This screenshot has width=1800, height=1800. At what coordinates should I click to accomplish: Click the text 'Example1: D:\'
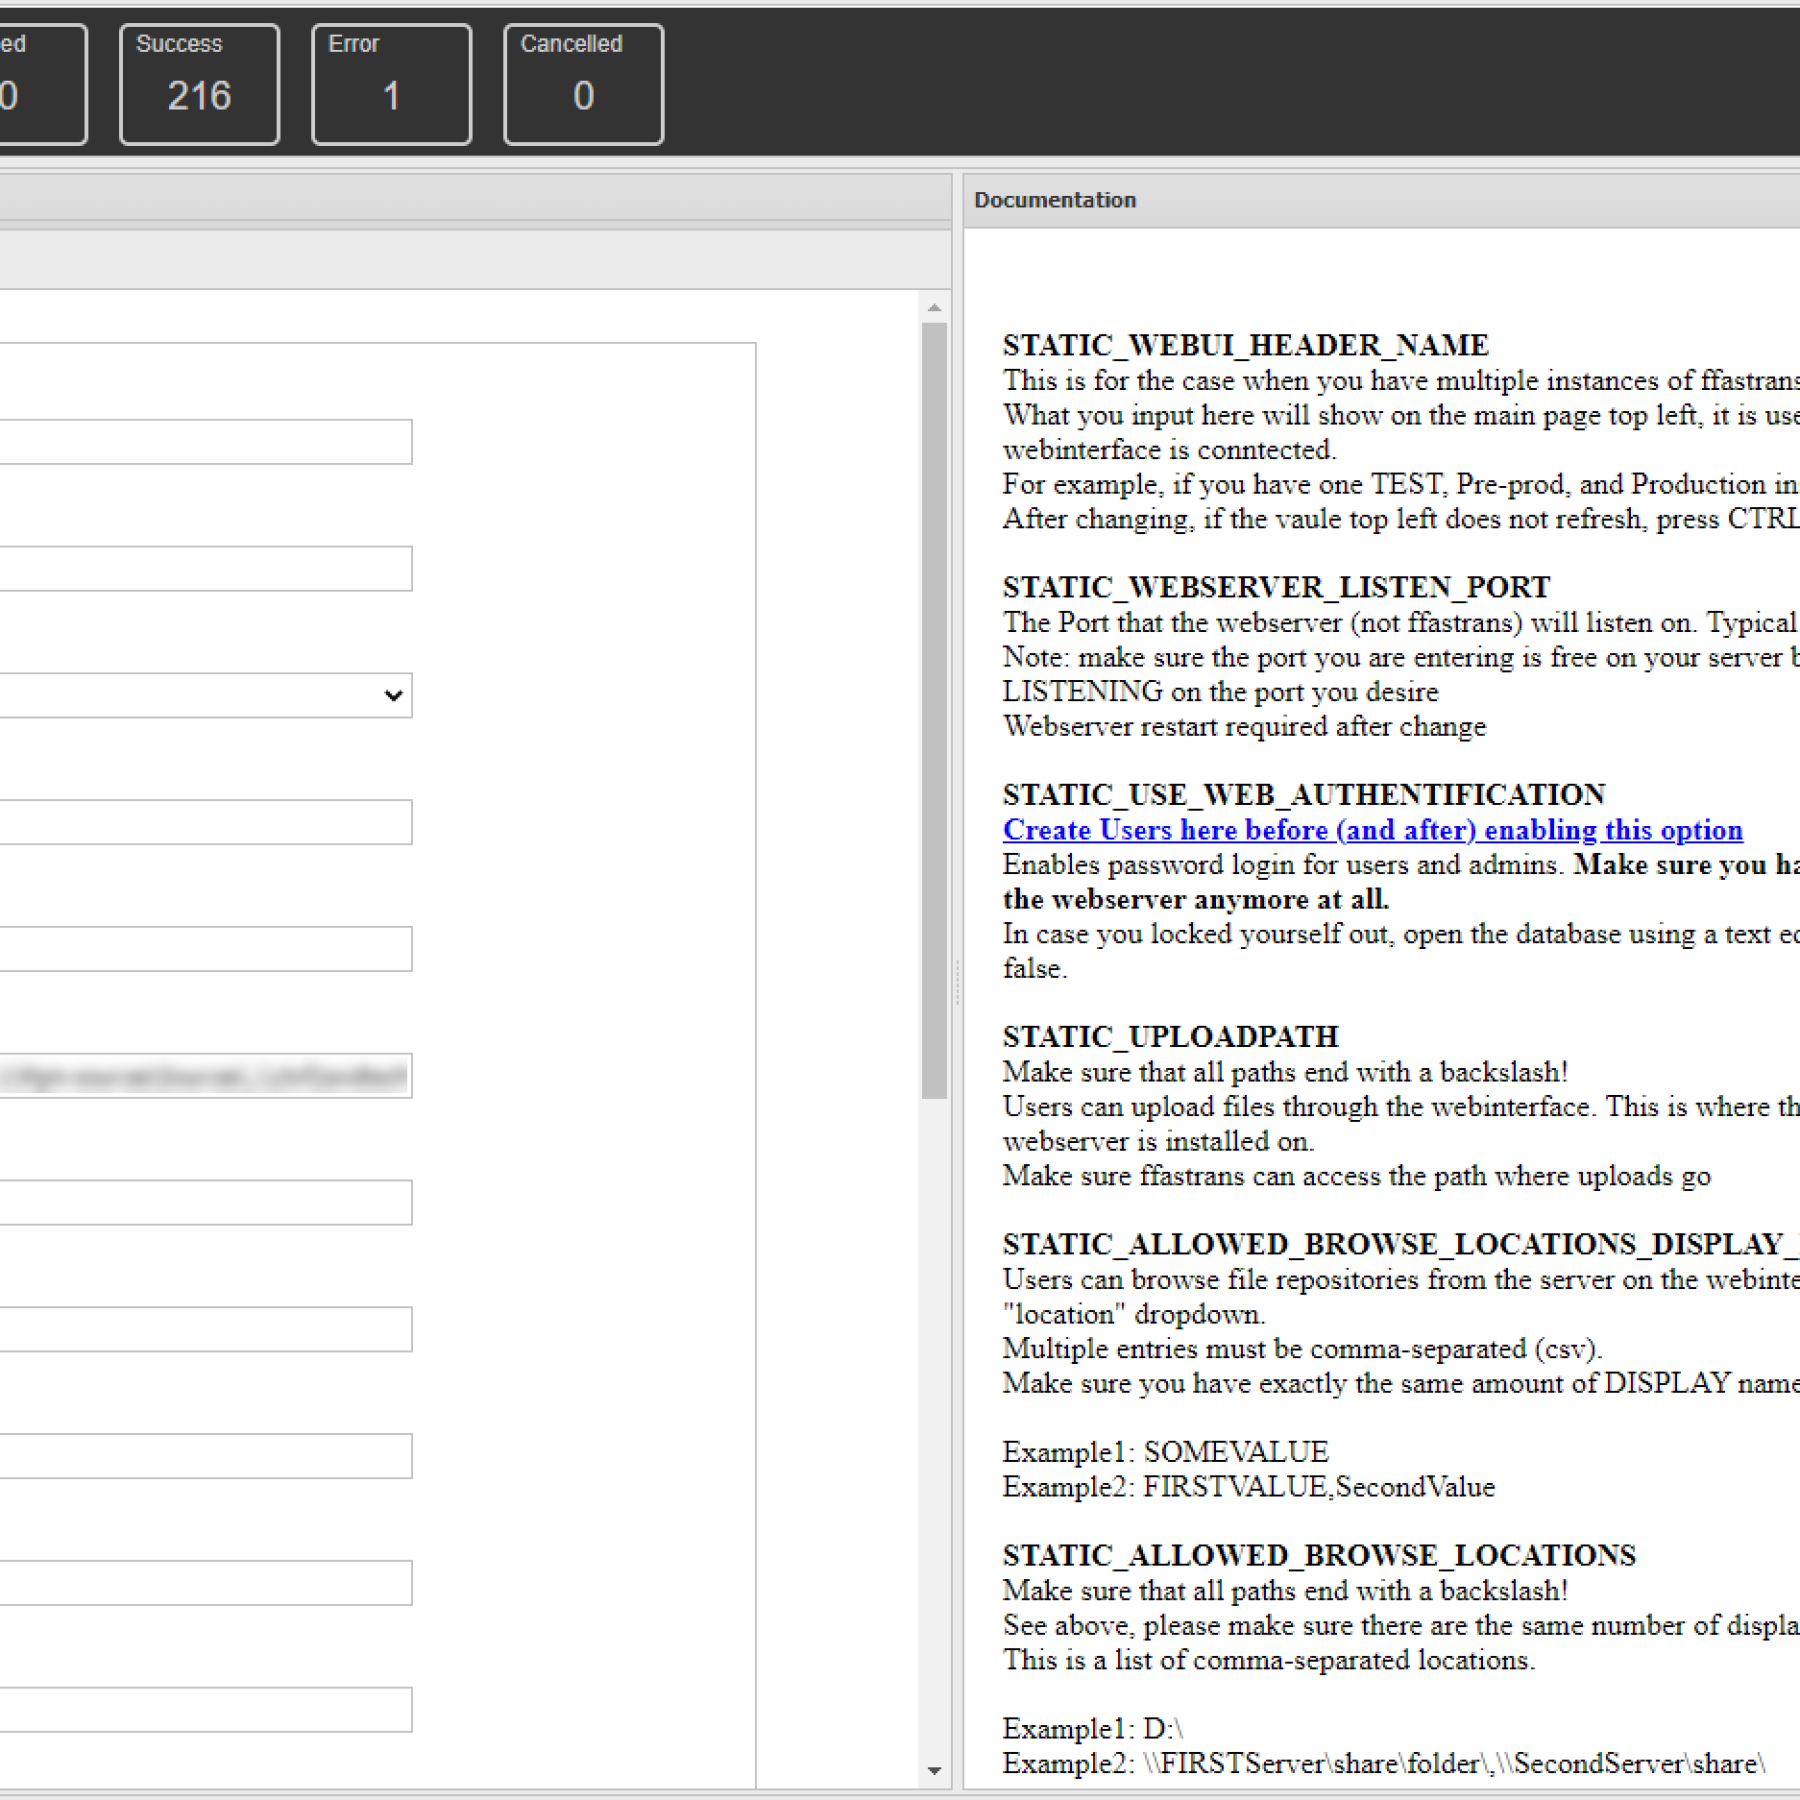1093,1729
